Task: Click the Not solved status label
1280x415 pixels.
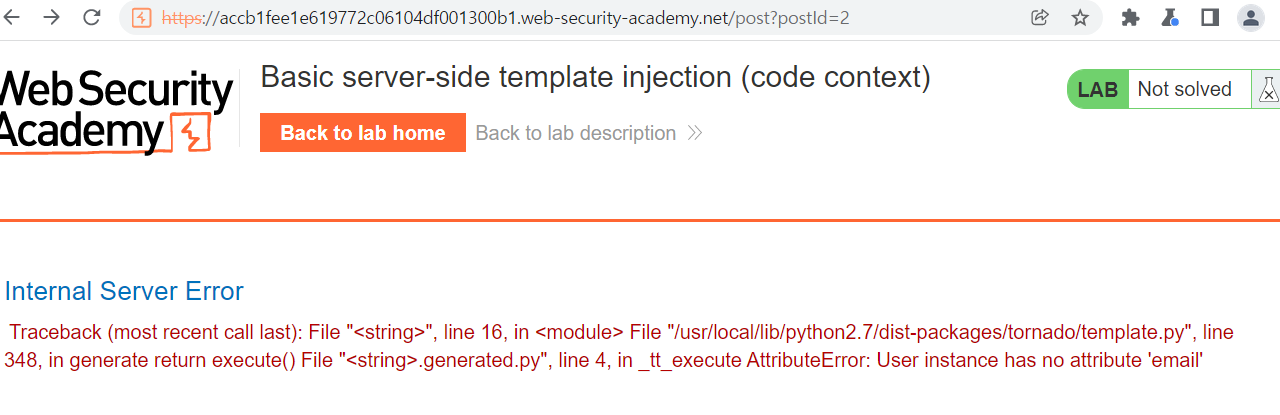Action: pos(1185,90)
